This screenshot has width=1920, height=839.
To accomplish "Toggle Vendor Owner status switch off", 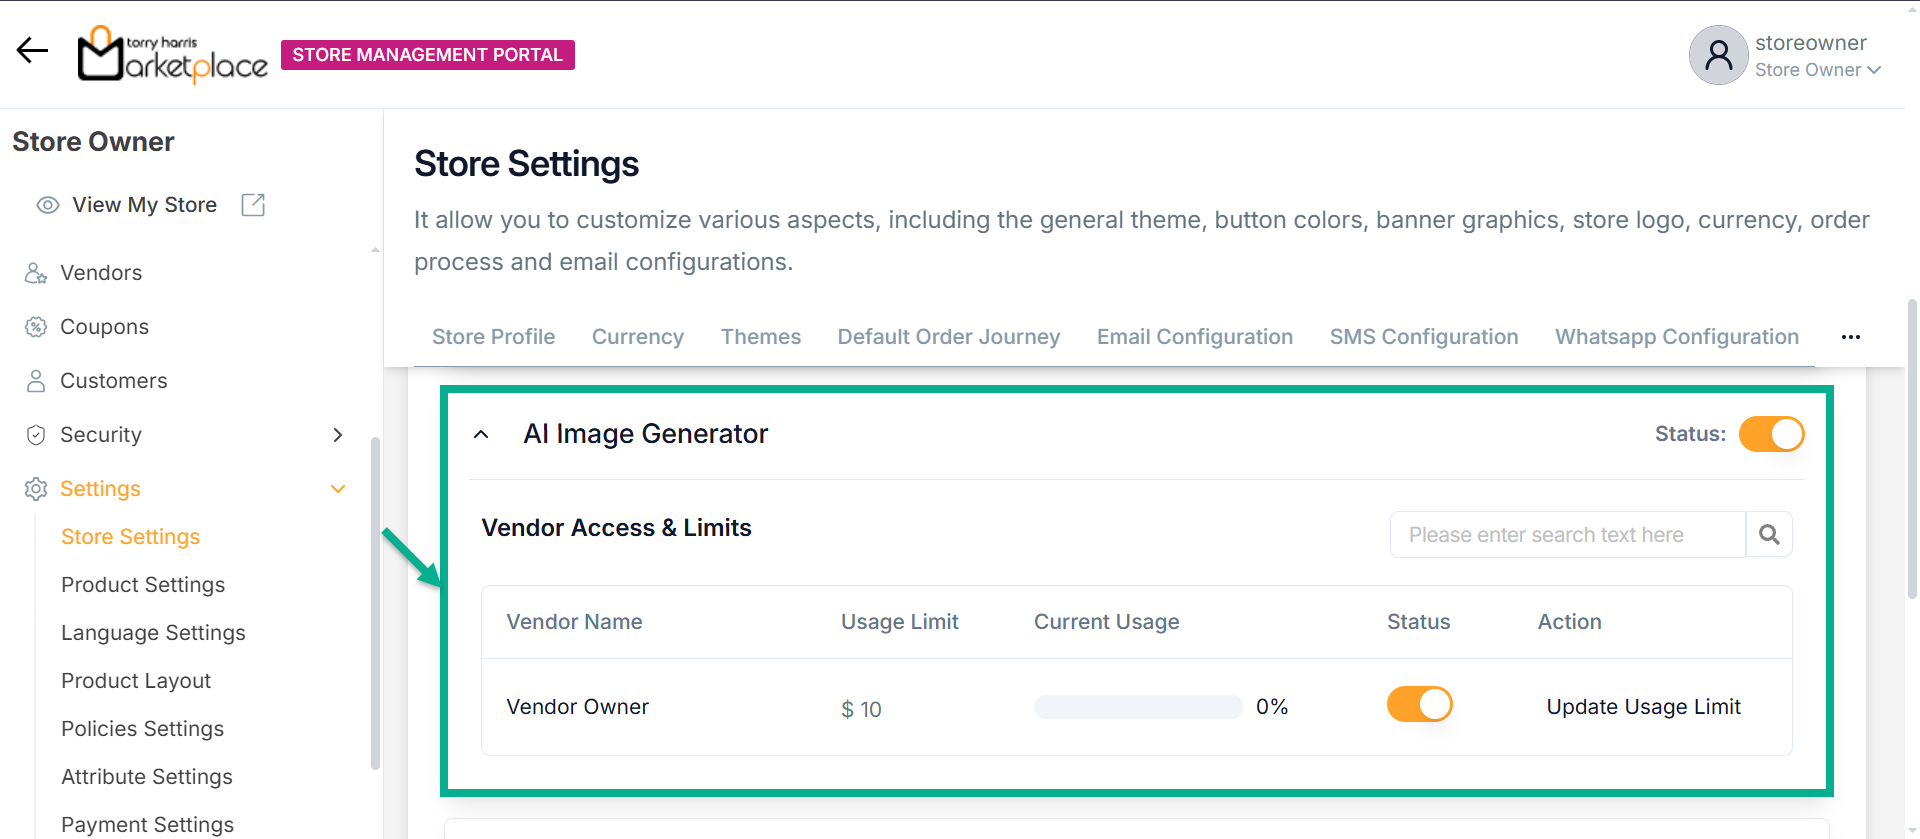I will (x=1419, y=704).
